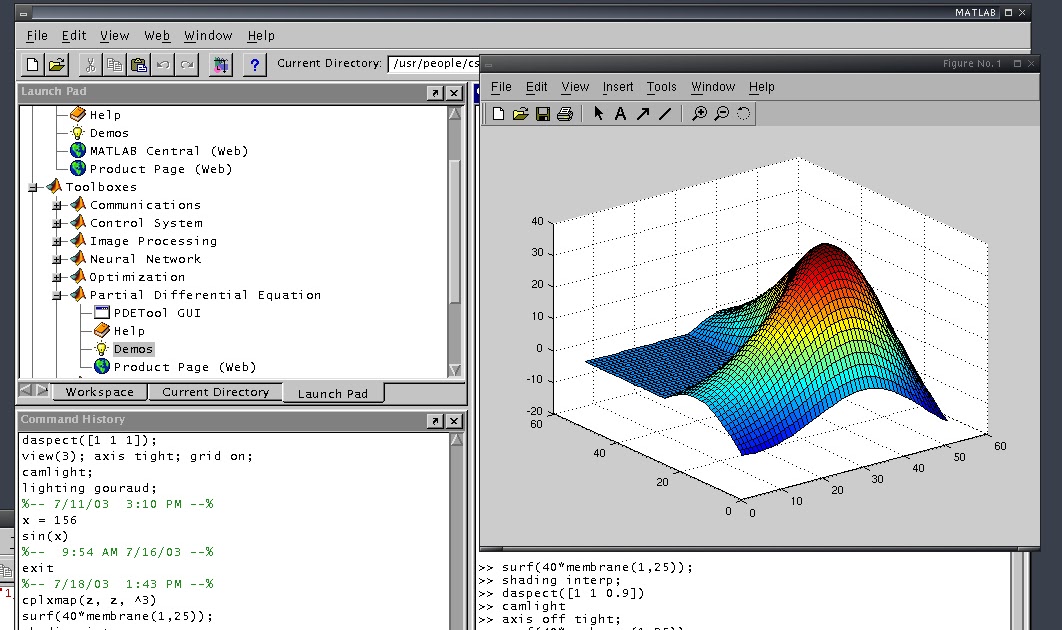Print the figure using the printer icon
The width and height of the screenshot is (1062, 630).
(565, 114)
